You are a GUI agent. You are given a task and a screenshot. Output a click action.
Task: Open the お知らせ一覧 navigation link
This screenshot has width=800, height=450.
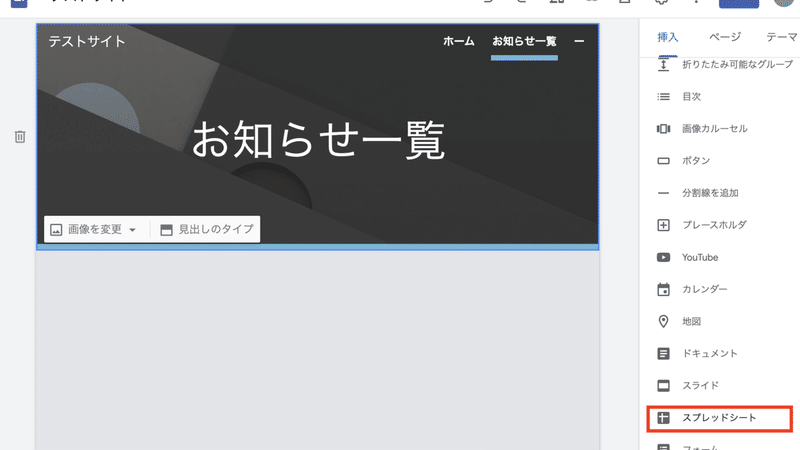(524, 41)
